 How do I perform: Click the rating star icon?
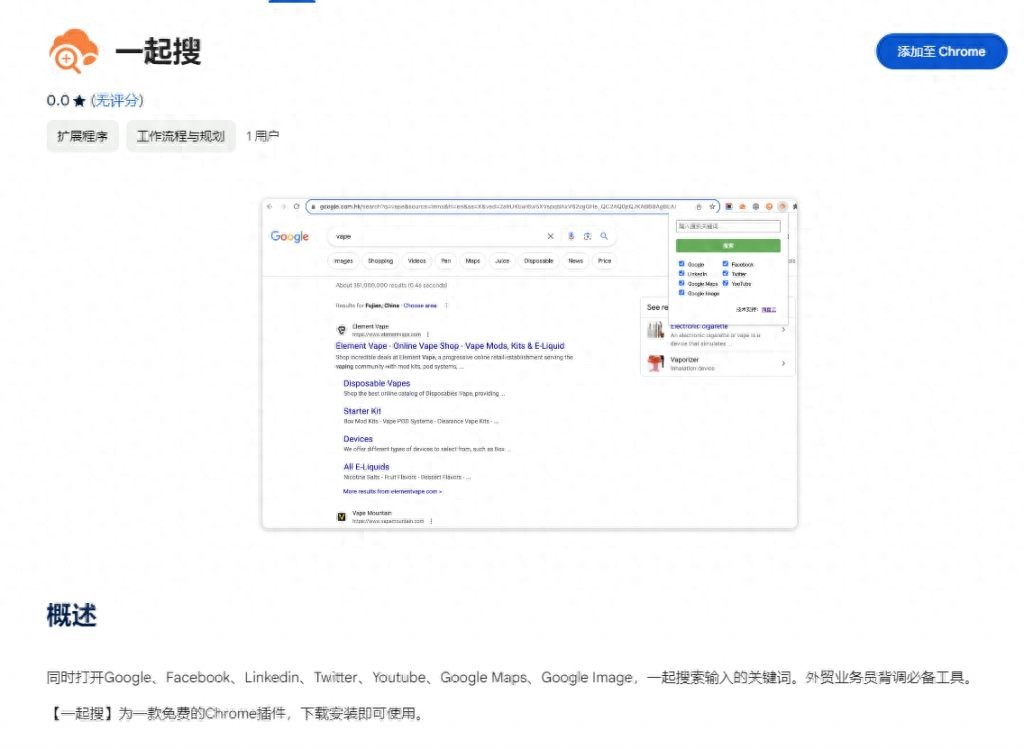(x=80, y=101)
